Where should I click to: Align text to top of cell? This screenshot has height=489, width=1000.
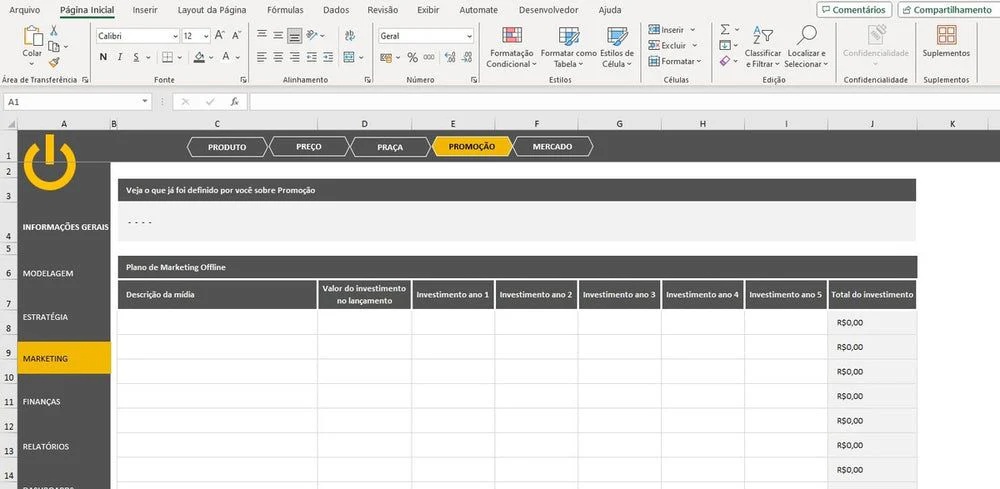tap(261, 35)
